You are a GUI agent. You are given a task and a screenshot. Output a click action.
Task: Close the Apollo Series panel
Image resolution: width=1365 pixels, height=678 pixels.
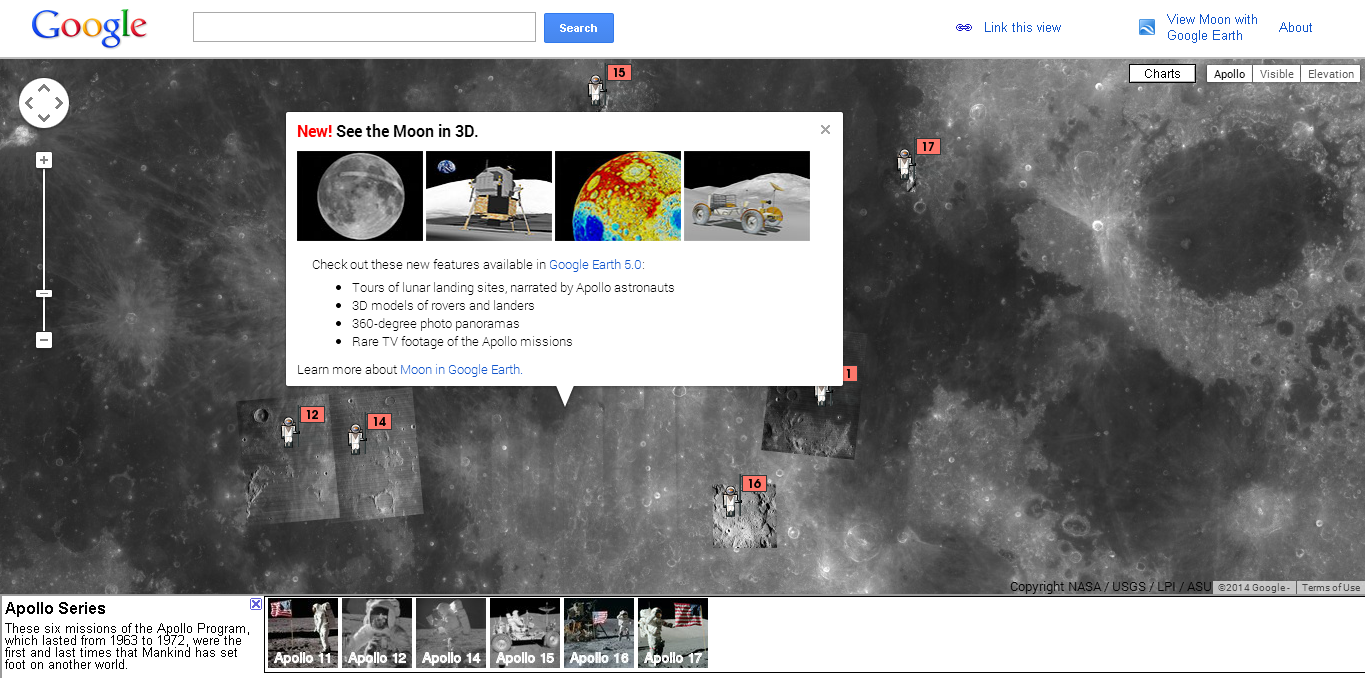(256, 604)
